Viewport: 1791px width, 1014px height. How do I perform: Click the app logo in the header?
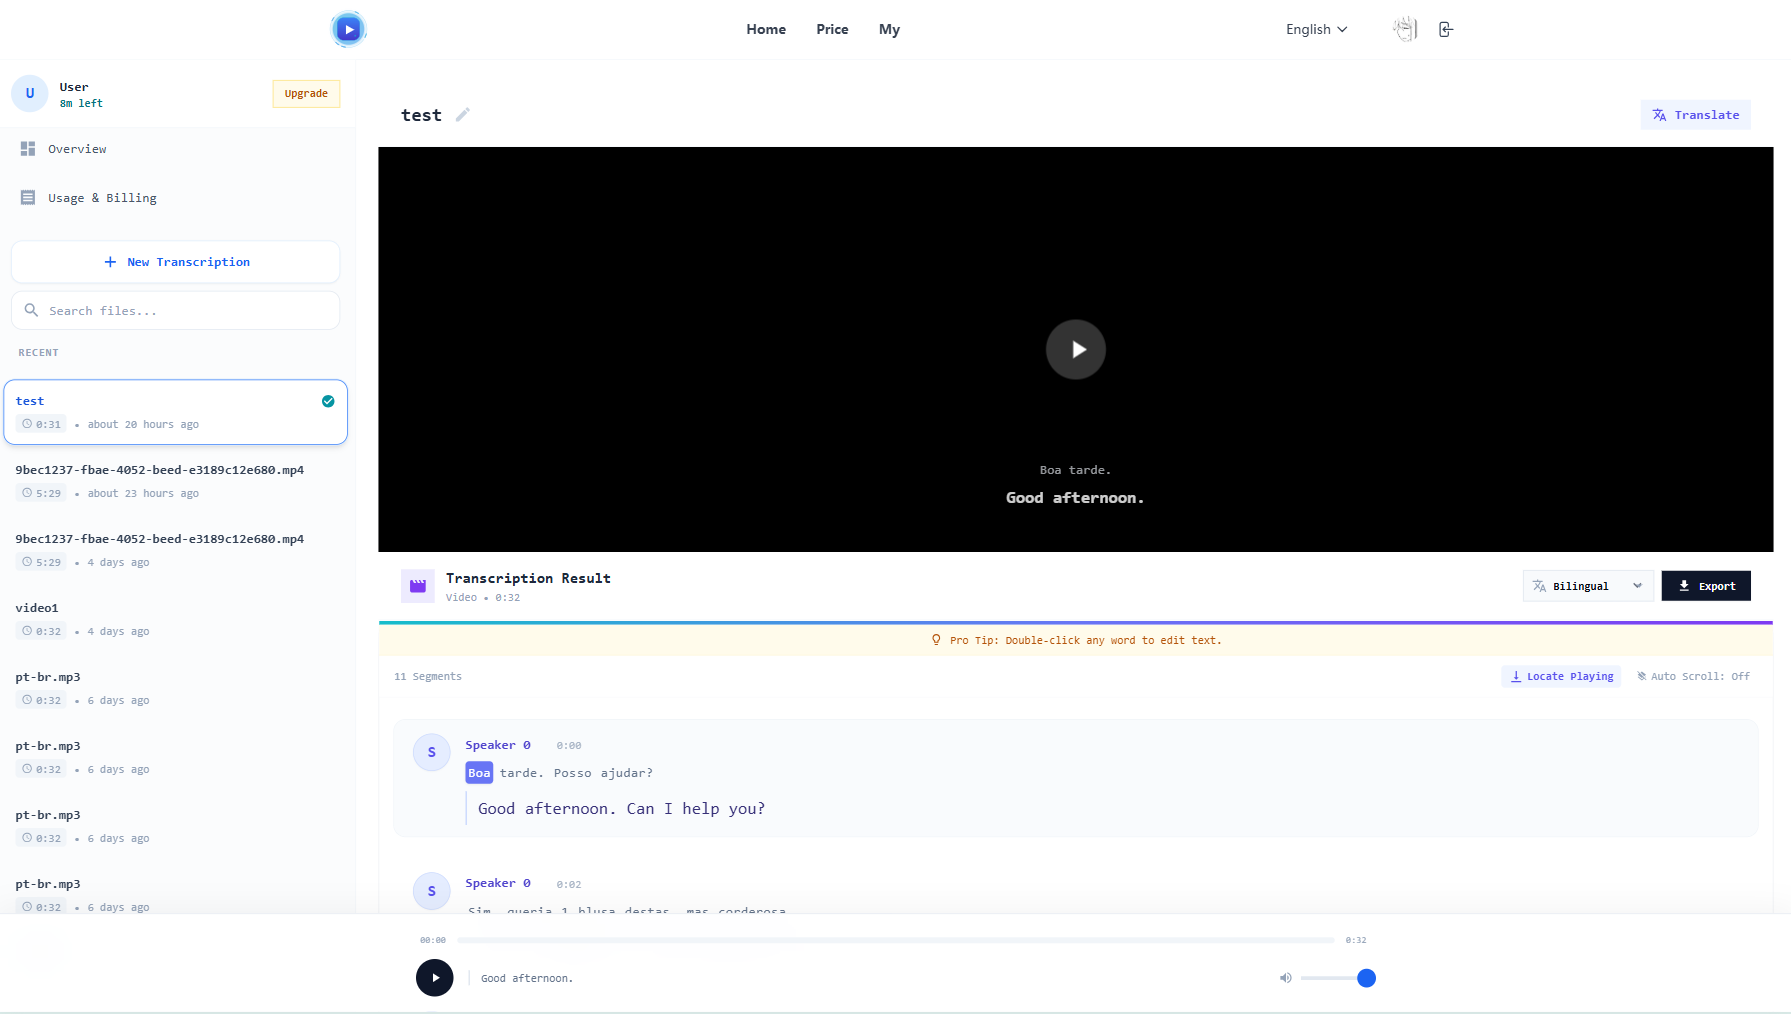tap(348, 29)
